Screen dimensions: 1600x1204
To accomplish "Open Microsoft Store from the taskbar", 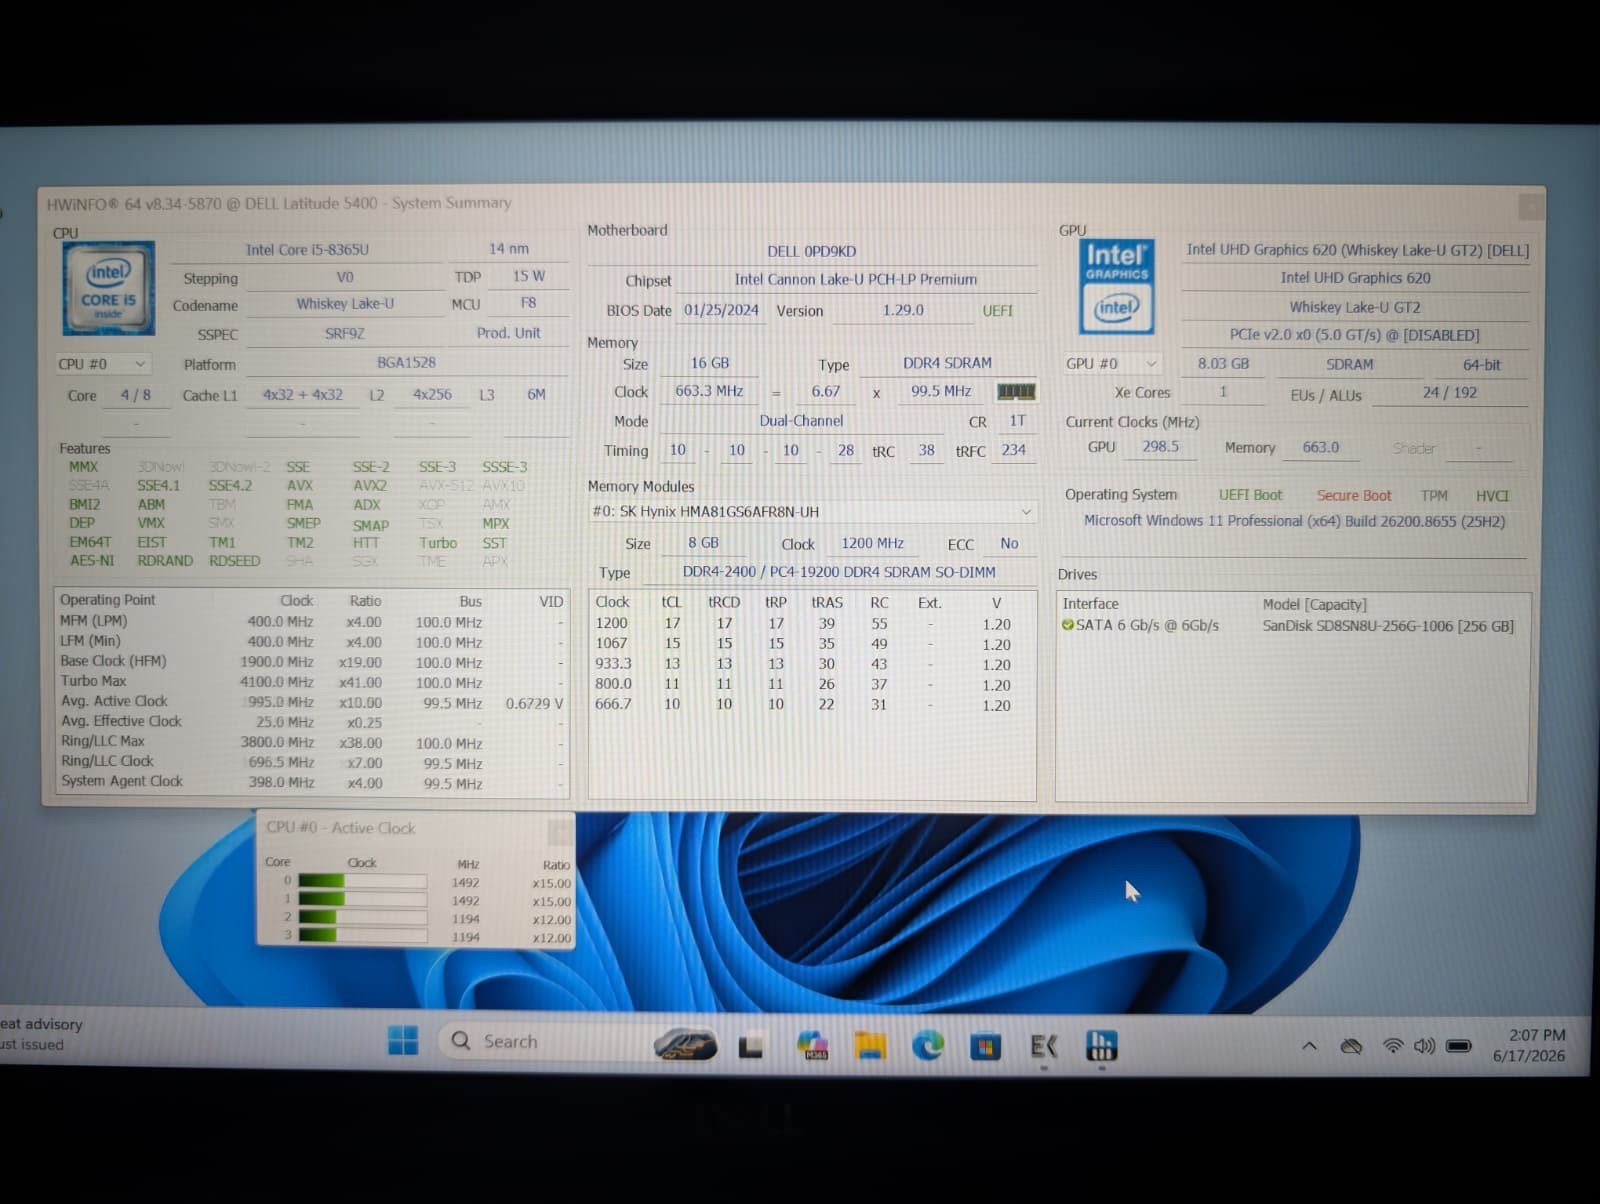I will (x=985, y=1046).
